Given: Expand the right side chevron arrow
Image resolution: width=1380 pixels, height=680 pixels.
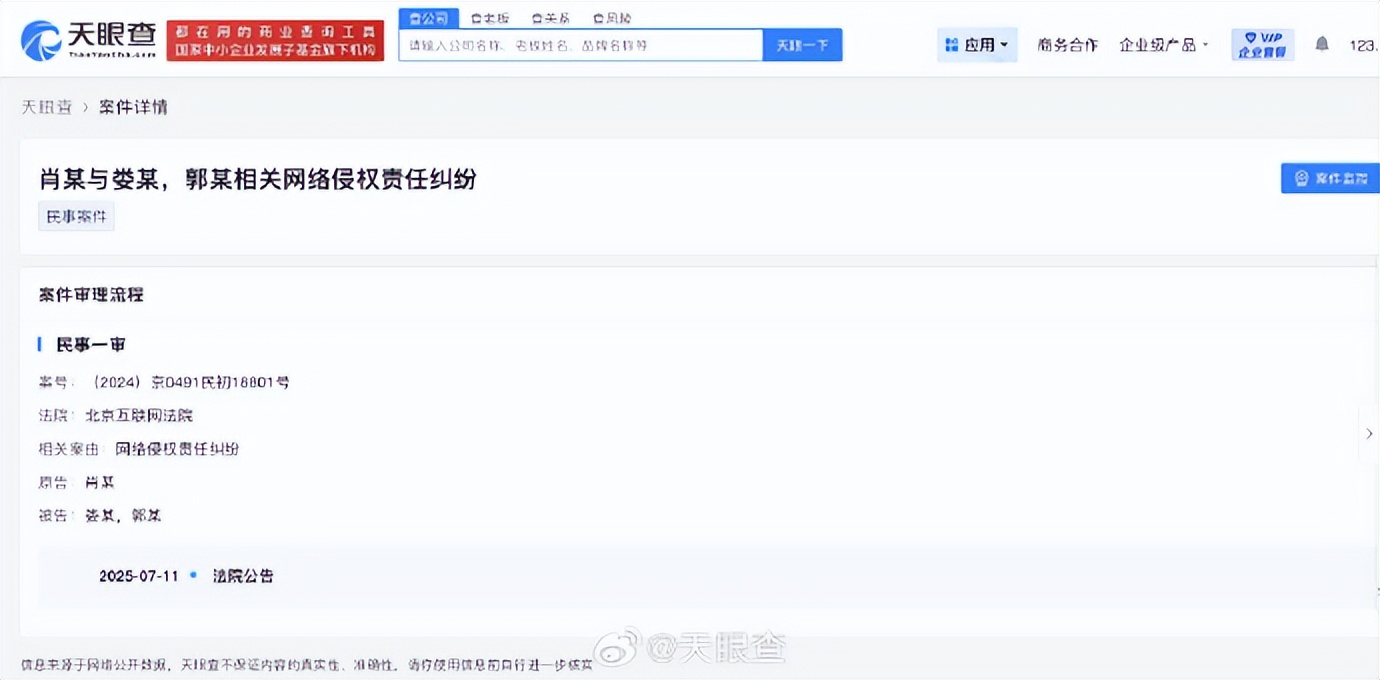Looking at the screenshot, I should pos(1369,433).
